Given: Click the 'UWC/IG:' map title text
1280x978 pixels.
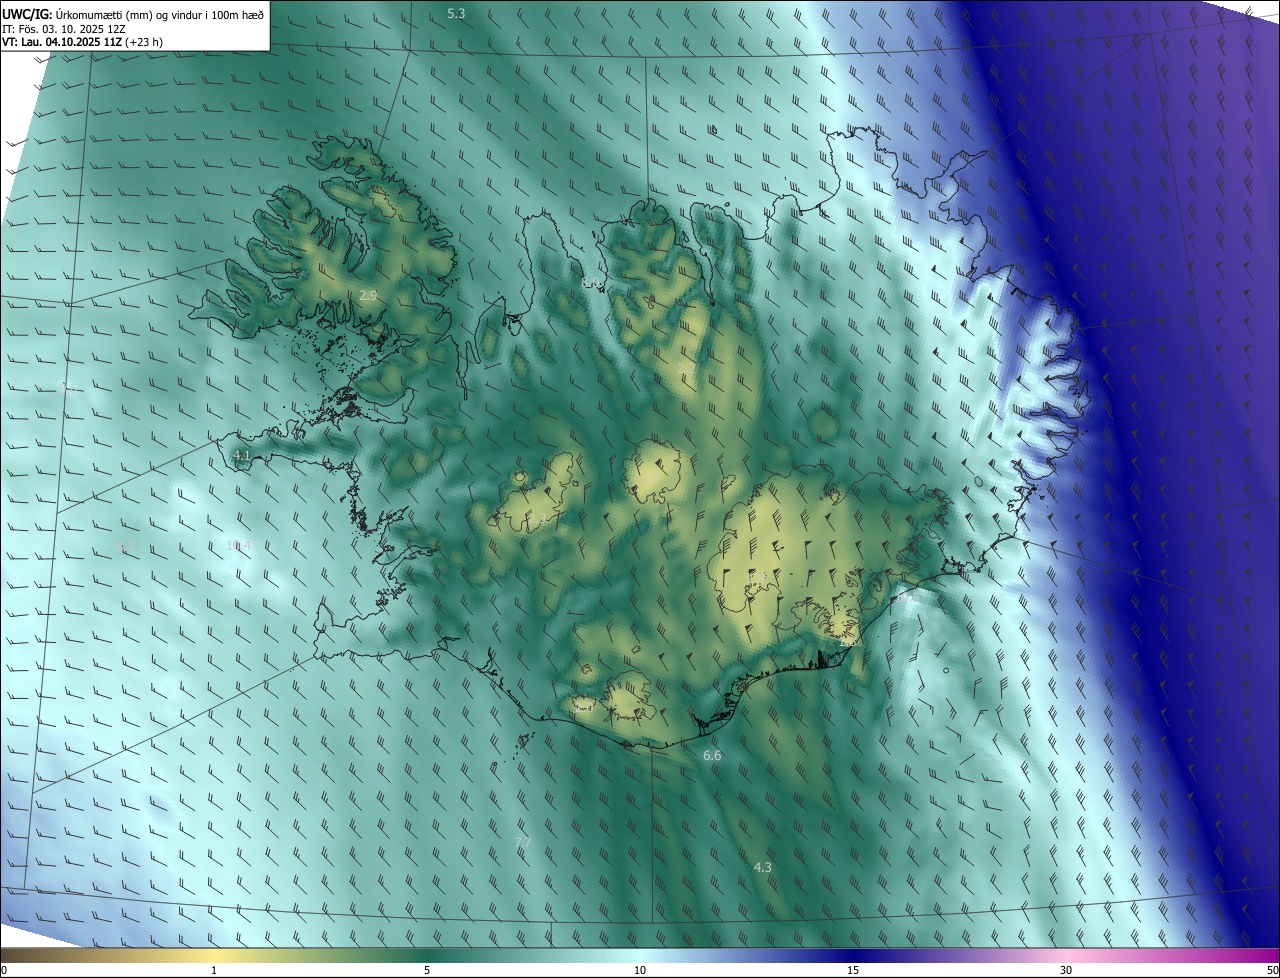Looking at the screenshot, I should tap(28, 13).
